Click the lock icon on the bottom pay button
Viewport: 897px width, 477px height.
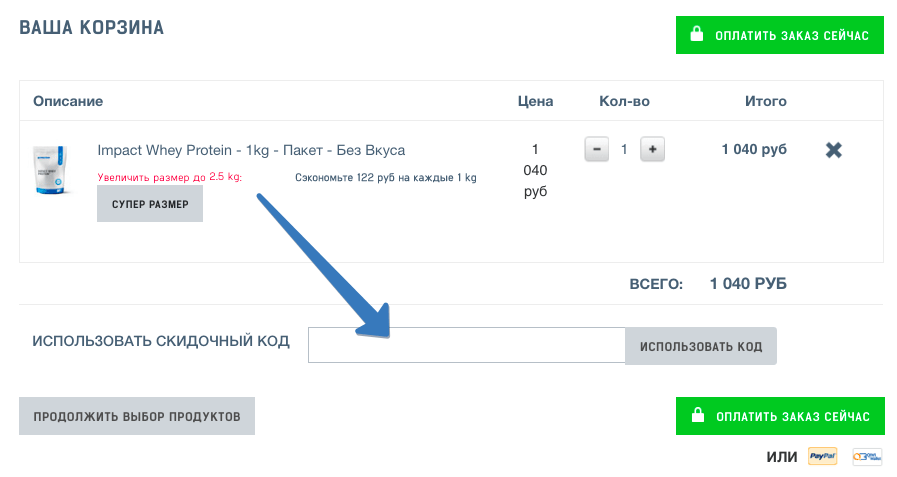[697, 415]
